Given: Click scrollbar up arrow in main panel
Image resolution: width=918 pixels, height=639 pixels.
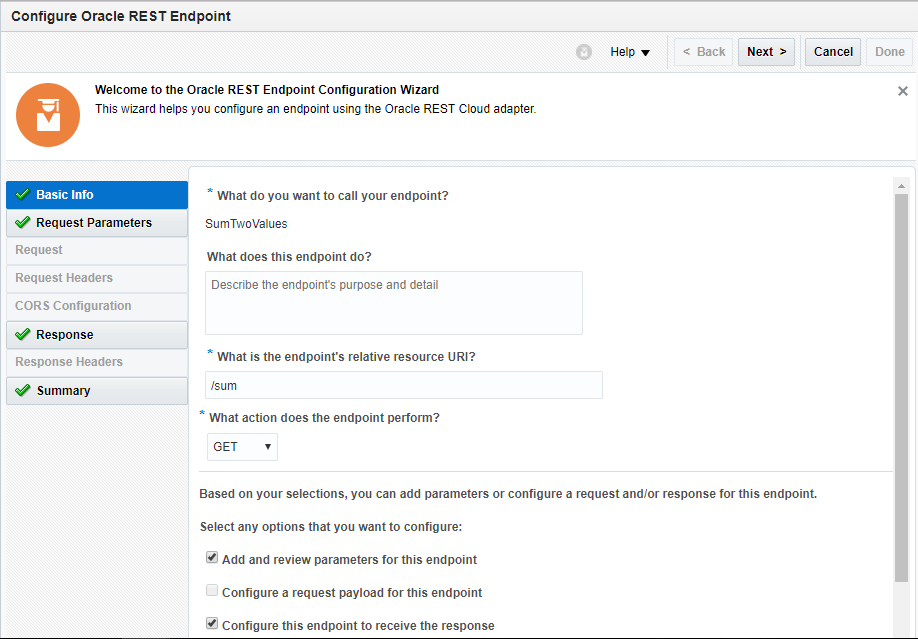Looking at the screenshot, I should (901, 186).
